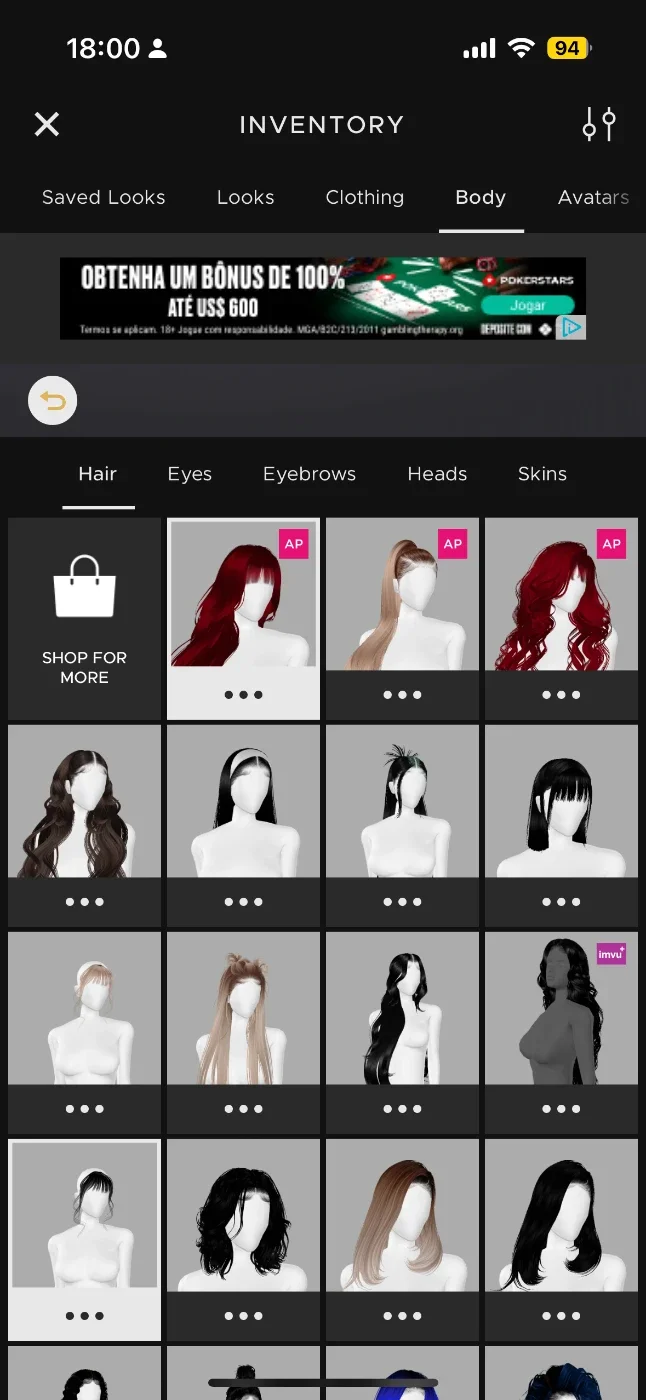
Task: Select the Body tab
Action: coord(481,197)
